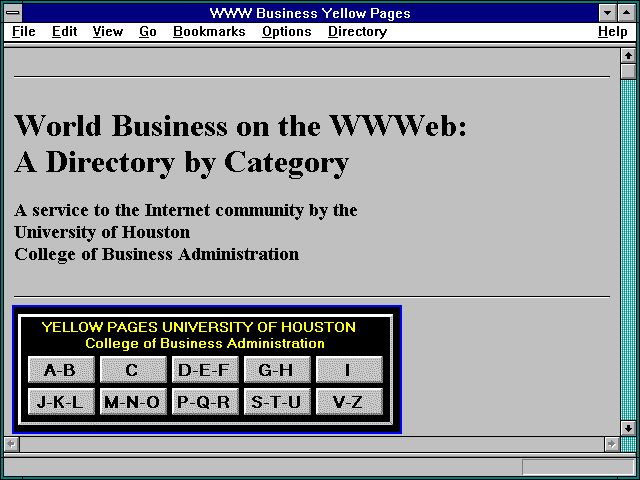Open the P-Q-R category listing
This screenshot has height=480, width=640.
pos(205,402)
